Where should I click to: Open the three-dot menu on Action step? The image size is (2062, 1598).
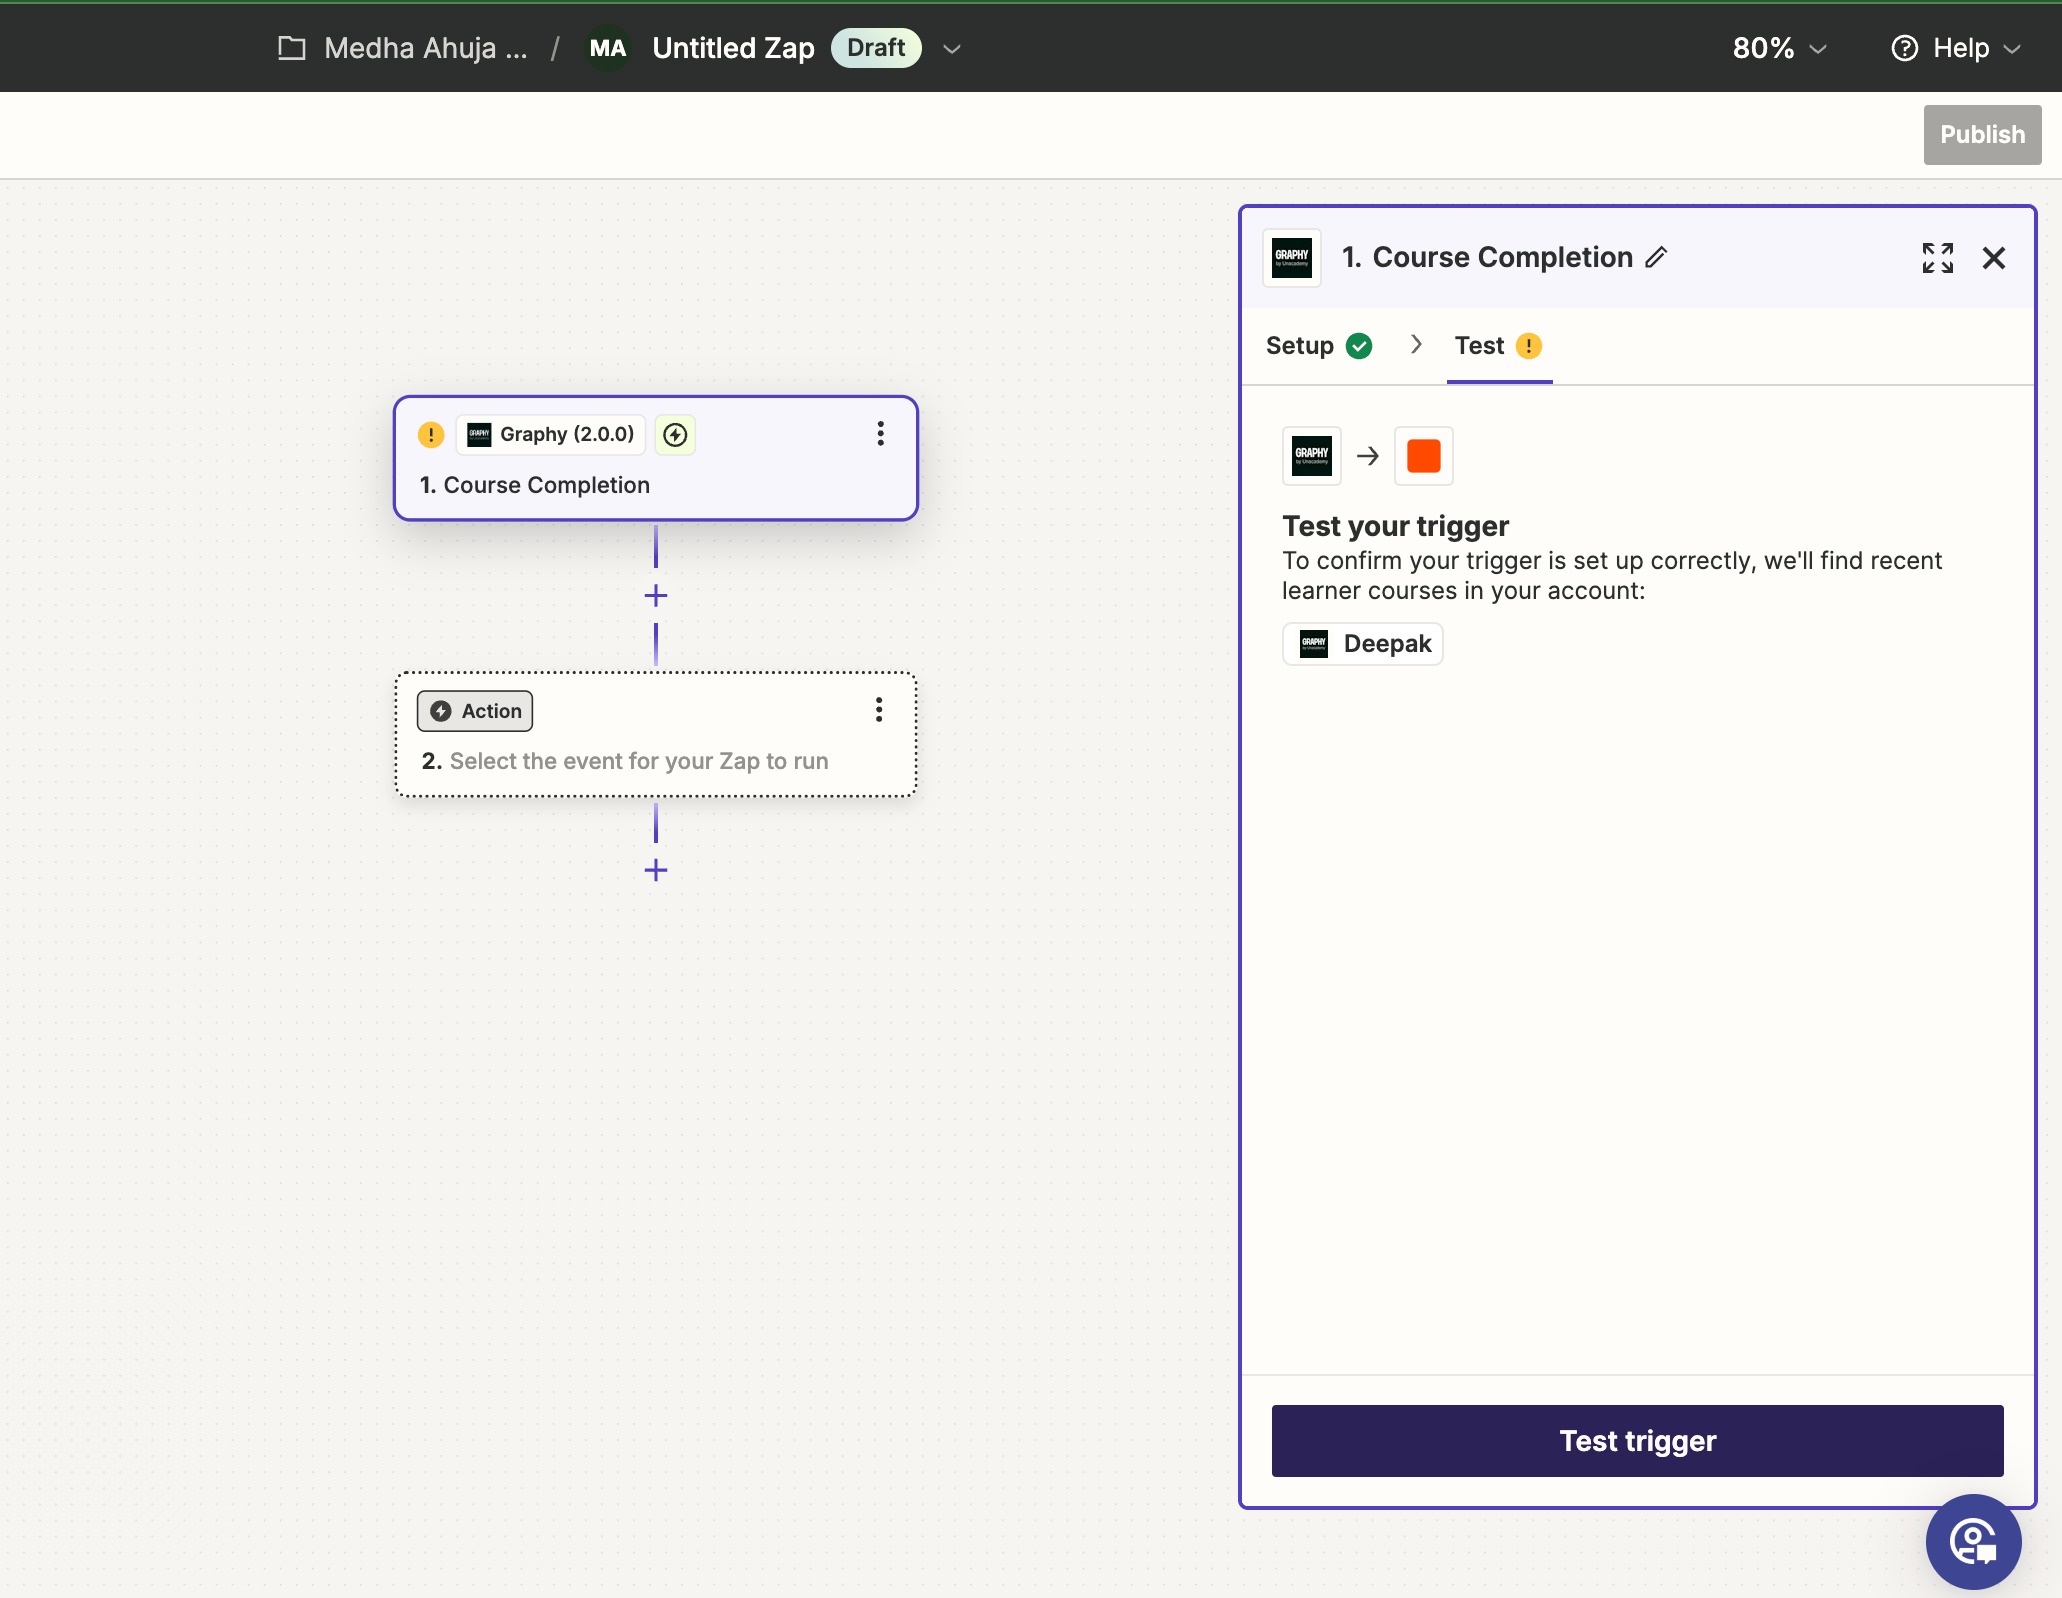pyautogui.click(x=878, y=710)
